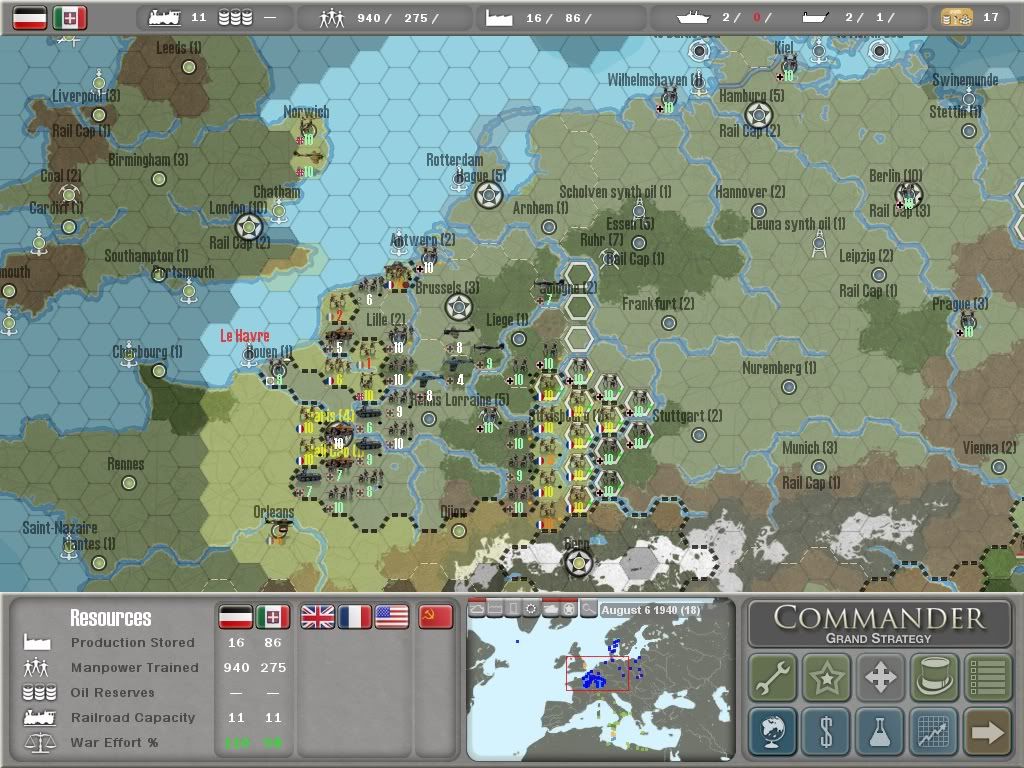1024x768 pixels.
Task: Select the four-arrow move button
Action: [x=880, y=677]
